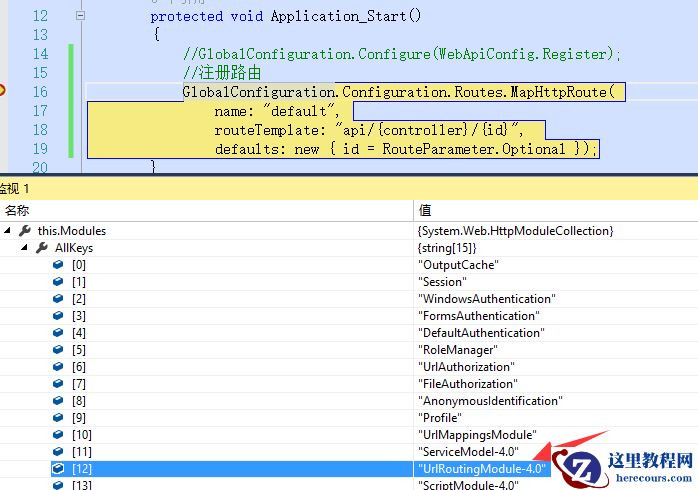
Task: Select watch row [7]
Action: point(349,384)
